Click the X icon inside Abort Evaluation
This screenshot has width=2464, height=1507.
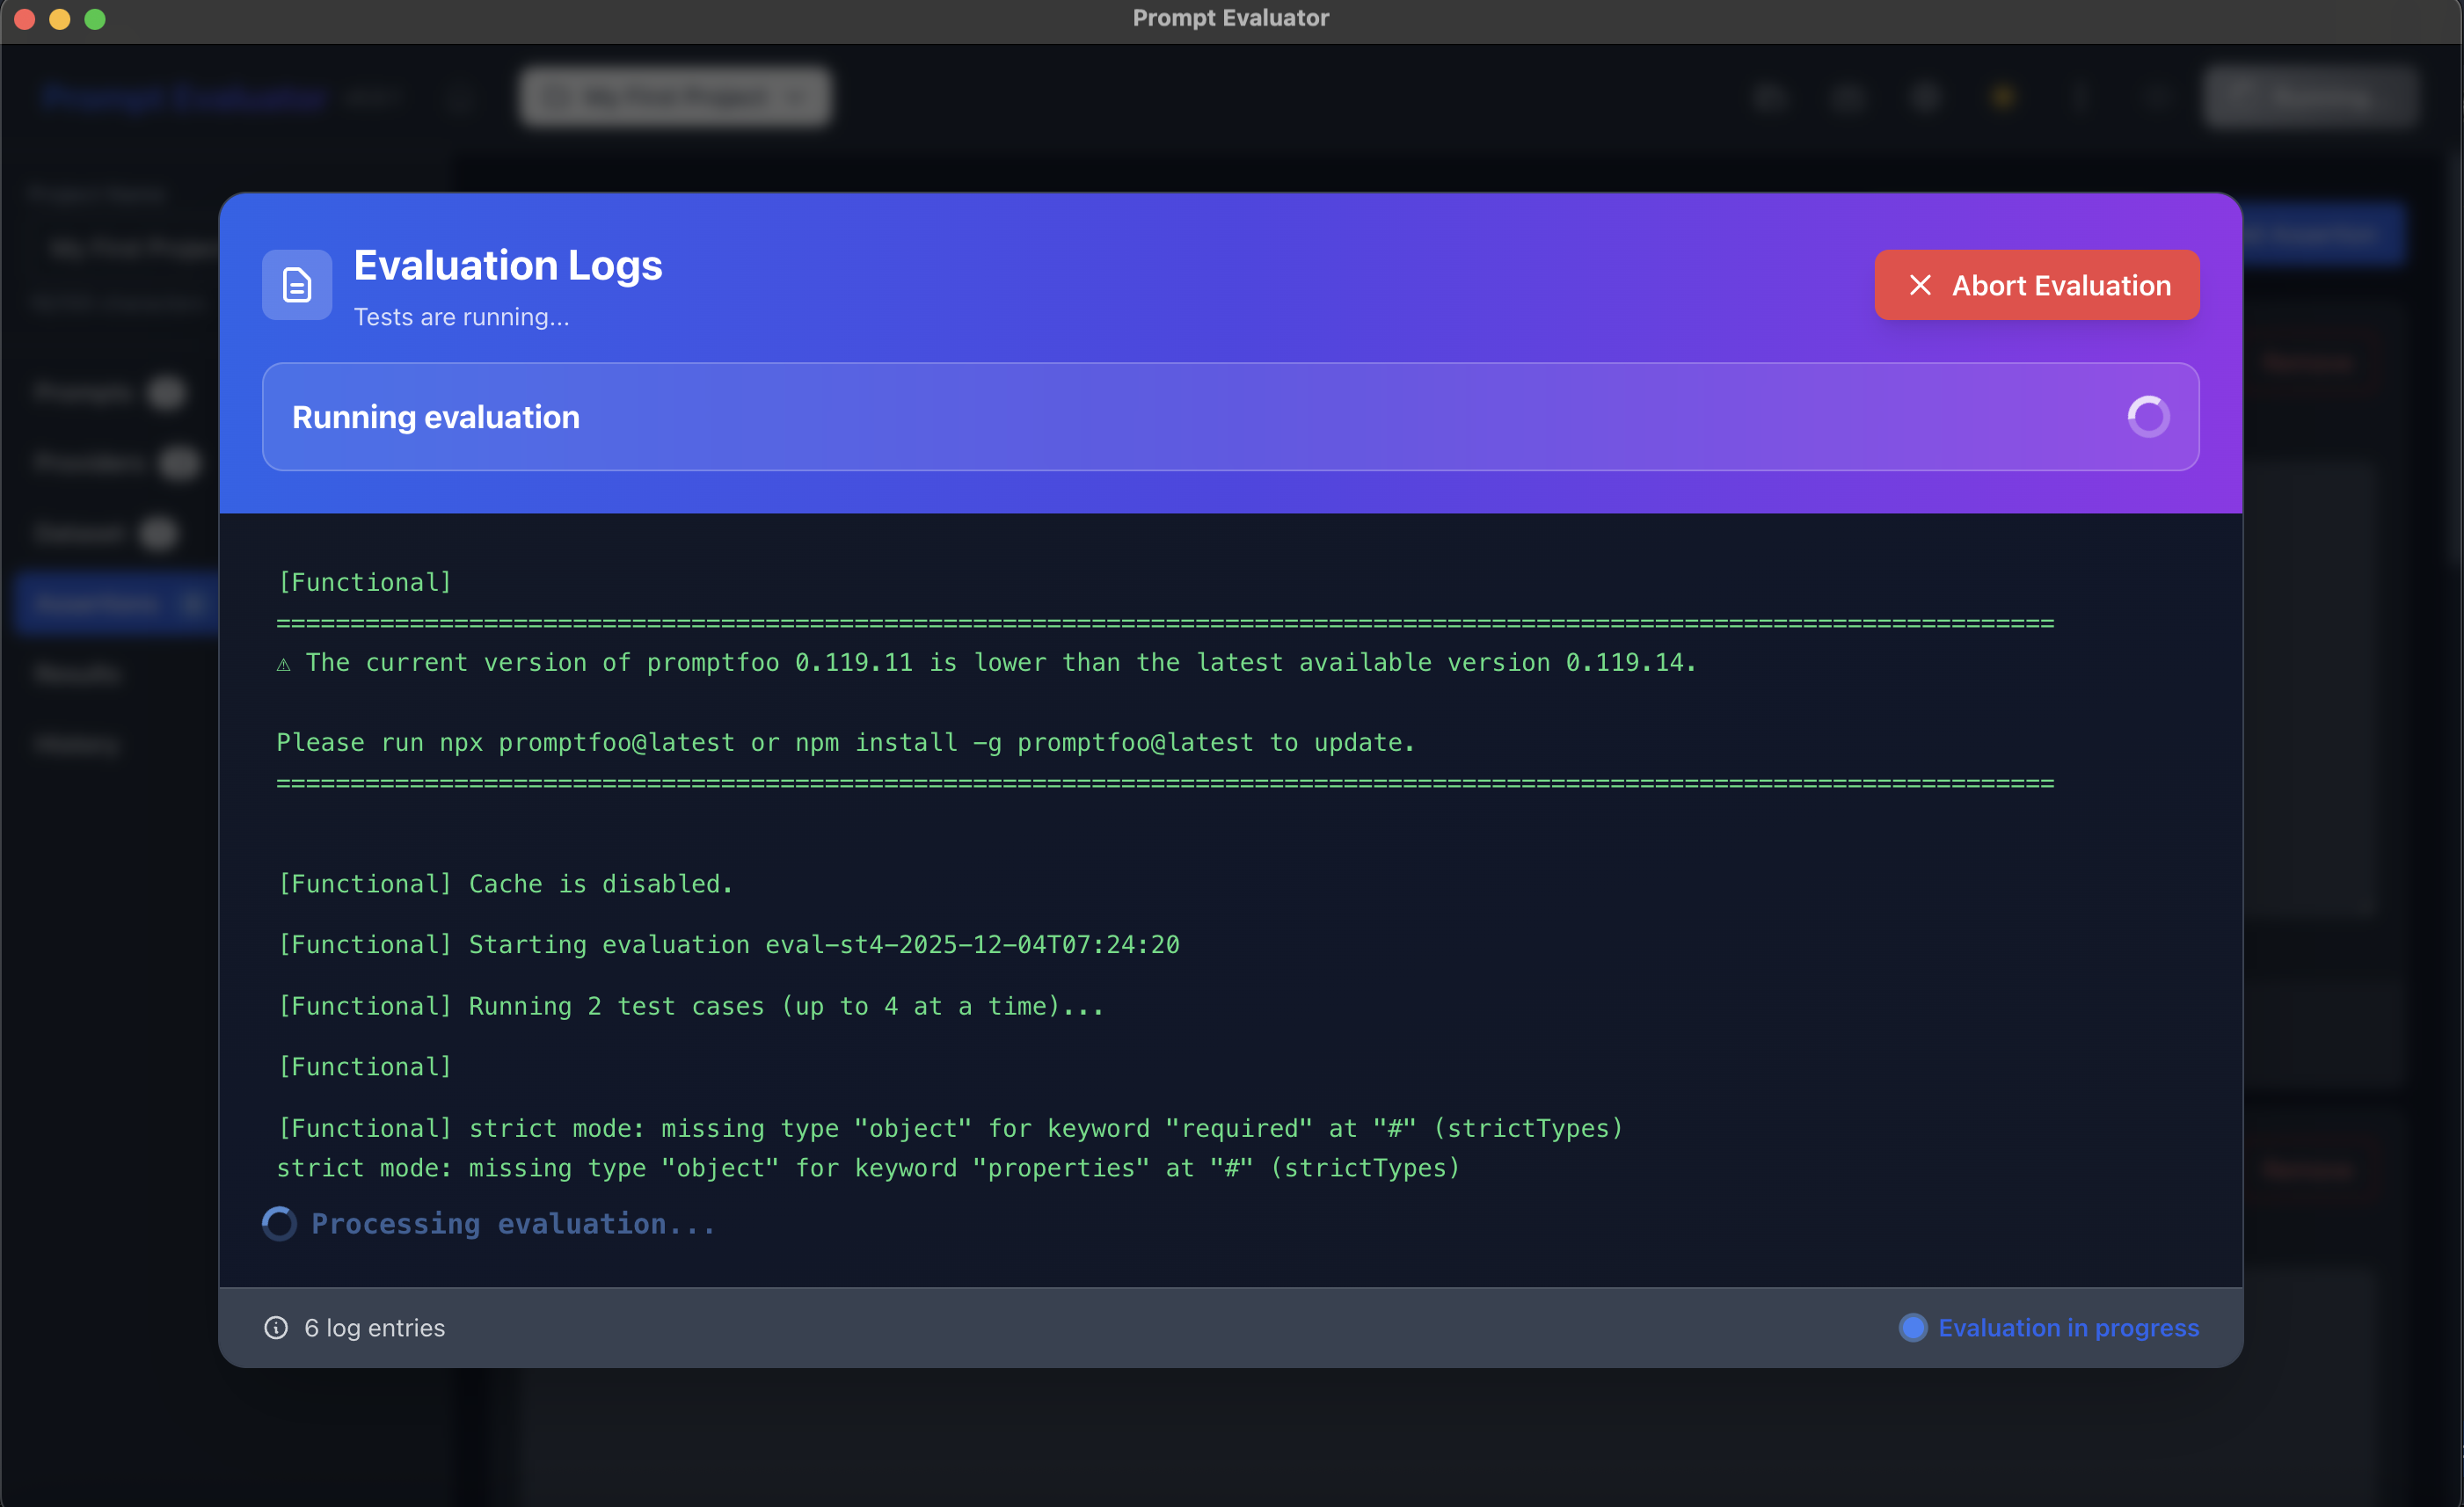click(1920, 285)
